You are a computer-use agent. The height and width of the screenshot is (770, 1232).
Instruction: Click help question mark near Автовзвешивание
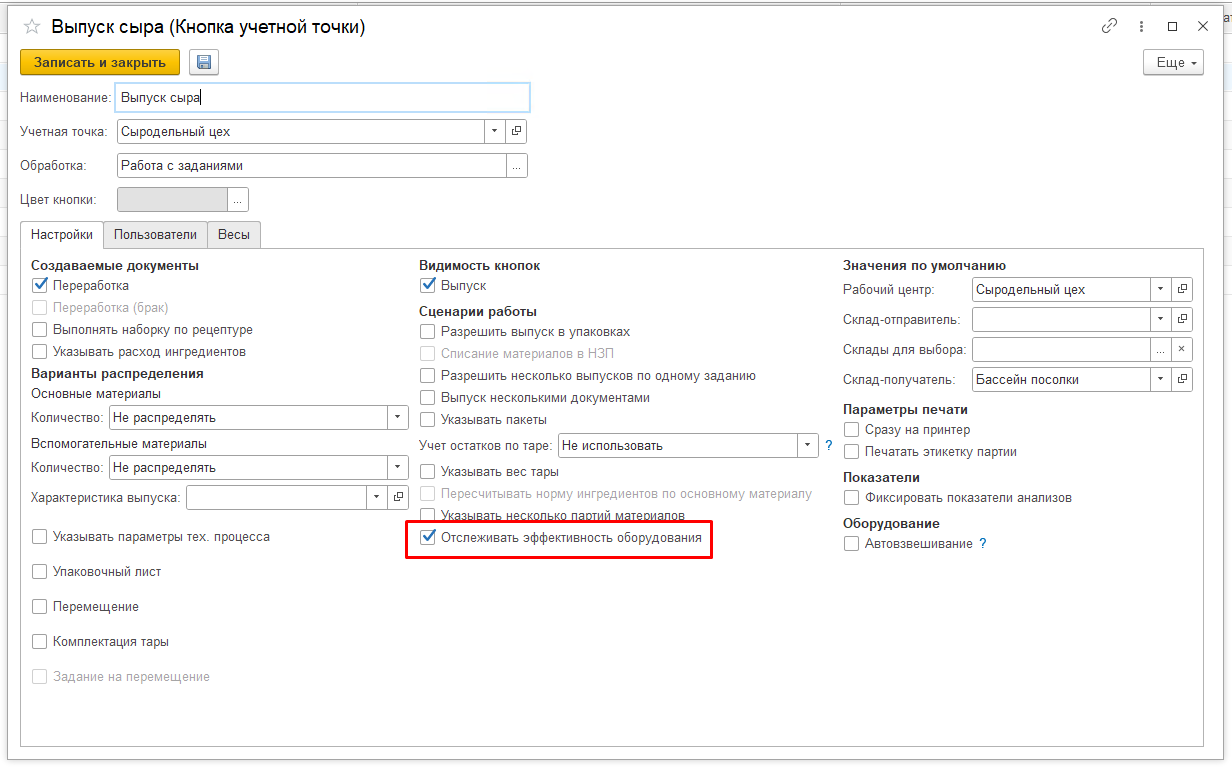coord(982,544)
